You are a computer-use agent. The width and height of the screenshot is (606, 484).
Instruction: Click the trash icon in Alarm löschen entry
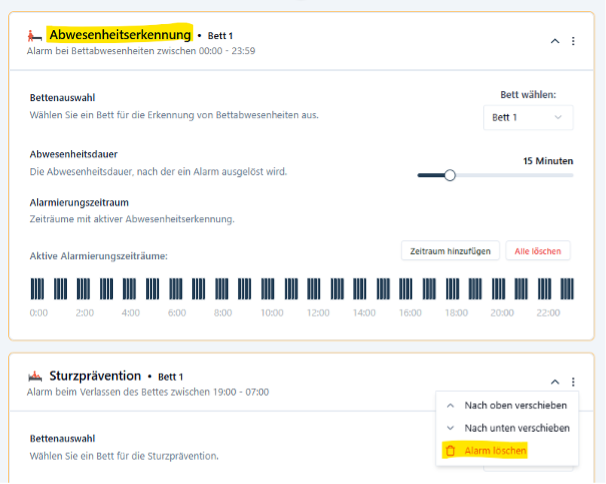(x=451, y=451)
